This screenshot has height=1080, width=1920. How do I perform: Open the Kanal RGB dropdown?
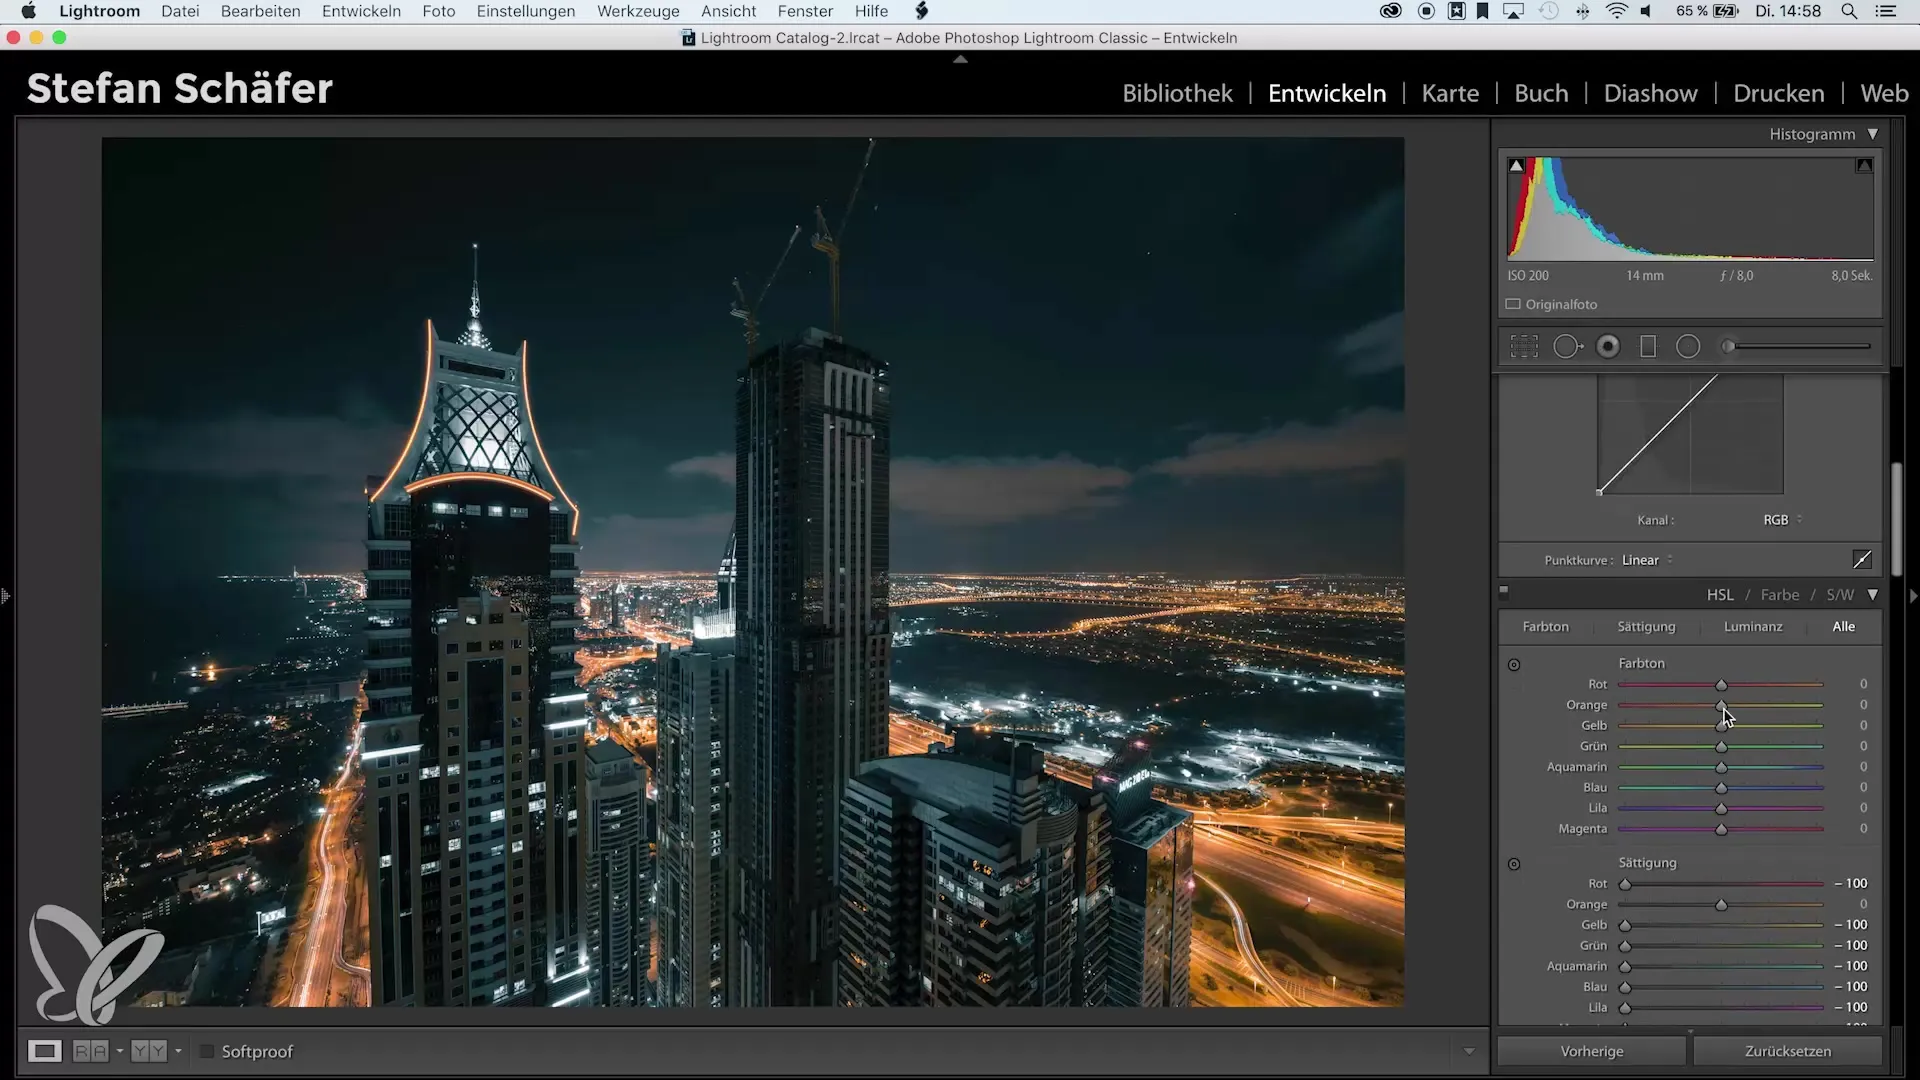click(1782, 520)
